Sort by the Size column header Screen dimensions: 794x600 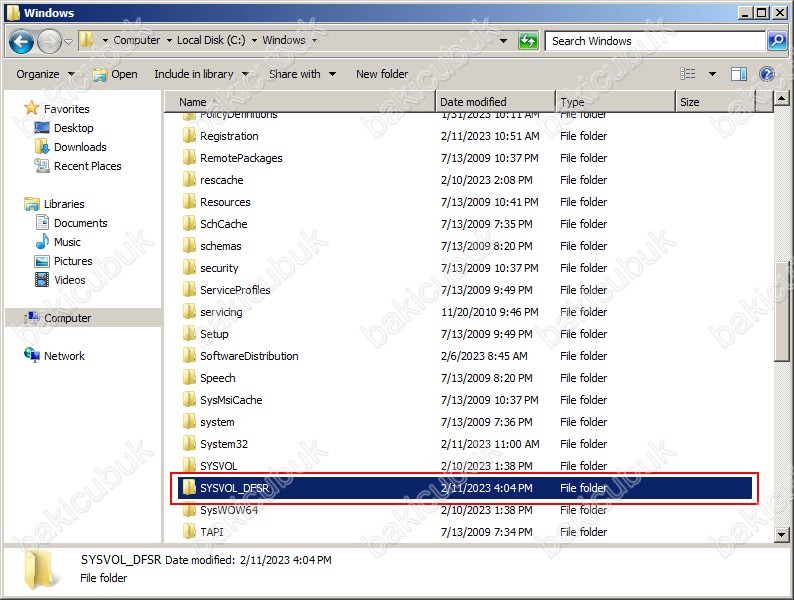[715, 102]
